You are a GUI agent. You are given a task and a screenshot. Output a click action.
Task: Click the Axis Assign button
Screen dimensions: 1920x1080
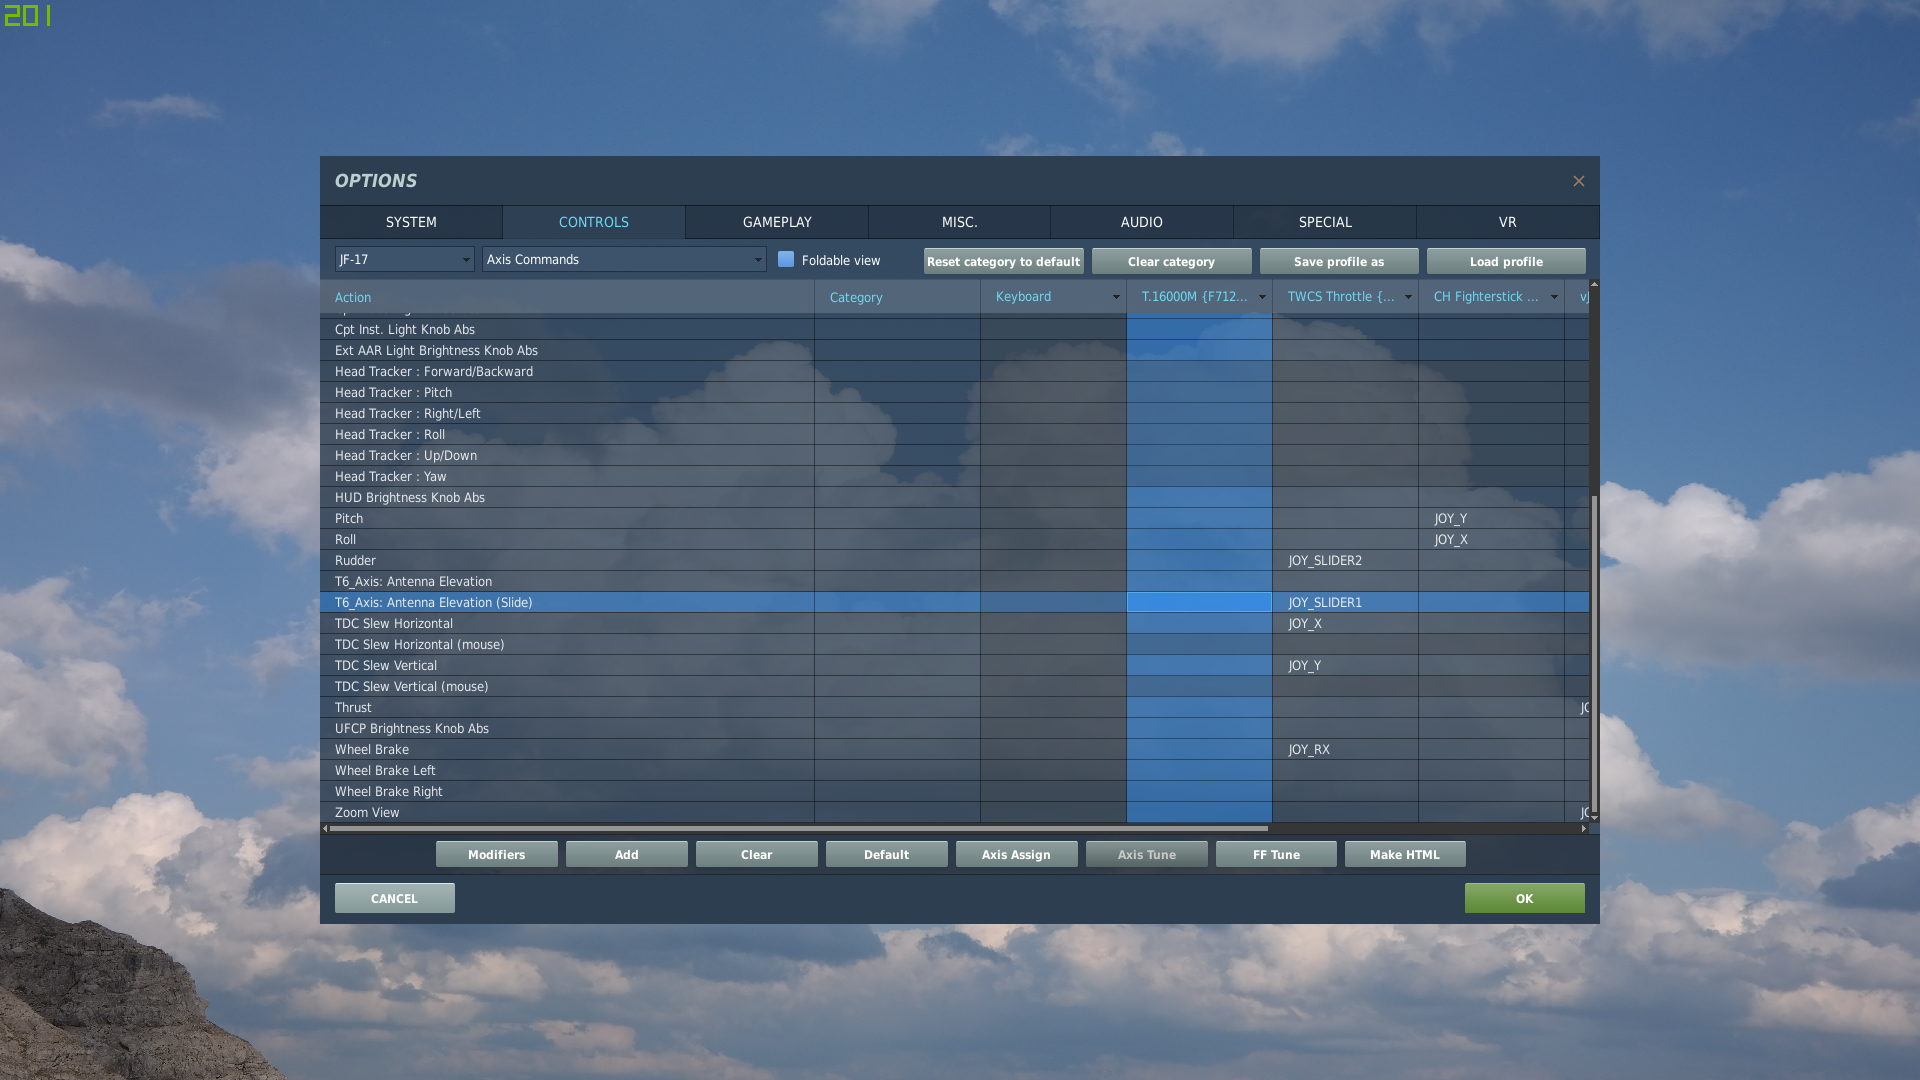pyautogui.click(x=1017, y=854)
